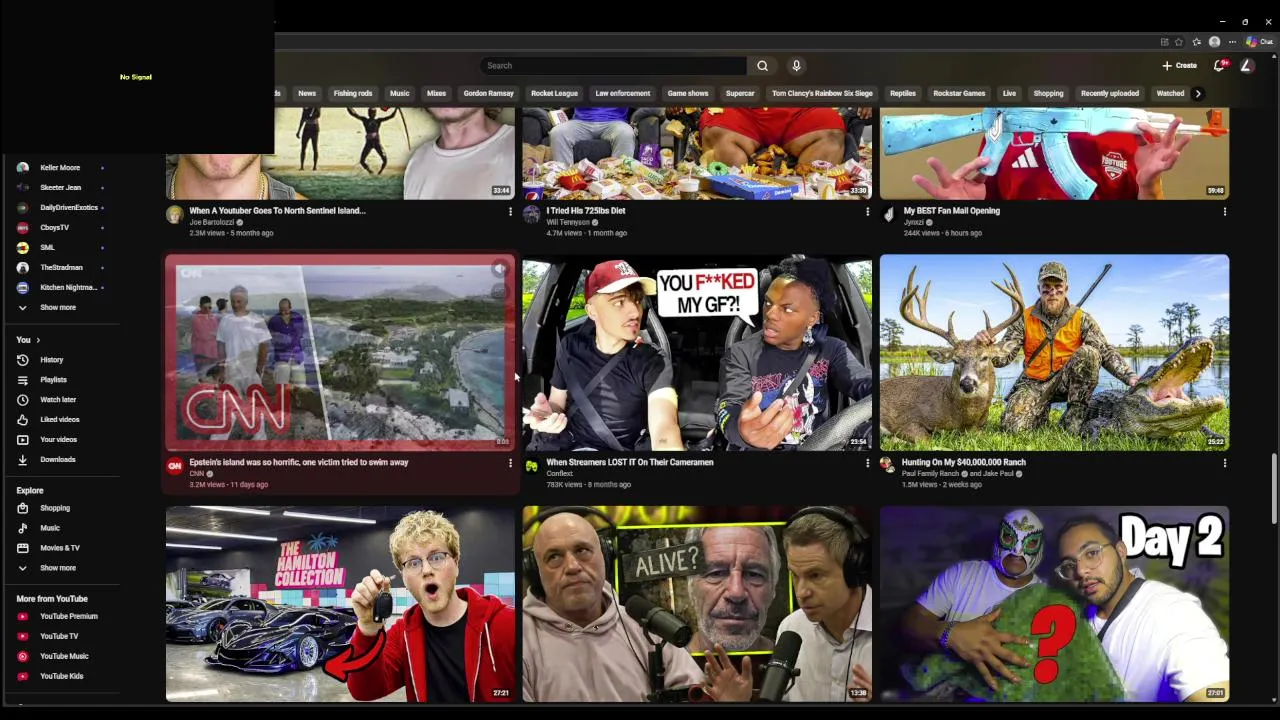Open browser profile icon in toolbar
Screen dimensions: 1280x720
click(1214, 42)
